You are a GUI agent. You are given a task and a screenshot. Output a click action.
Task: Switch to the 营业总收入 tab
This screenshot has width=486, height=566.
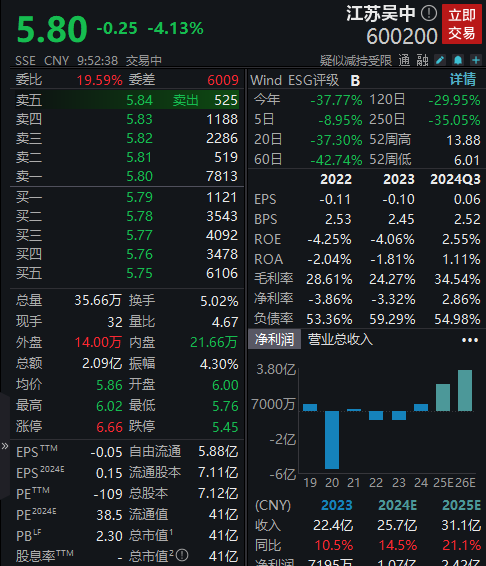(x=340, y=339)
